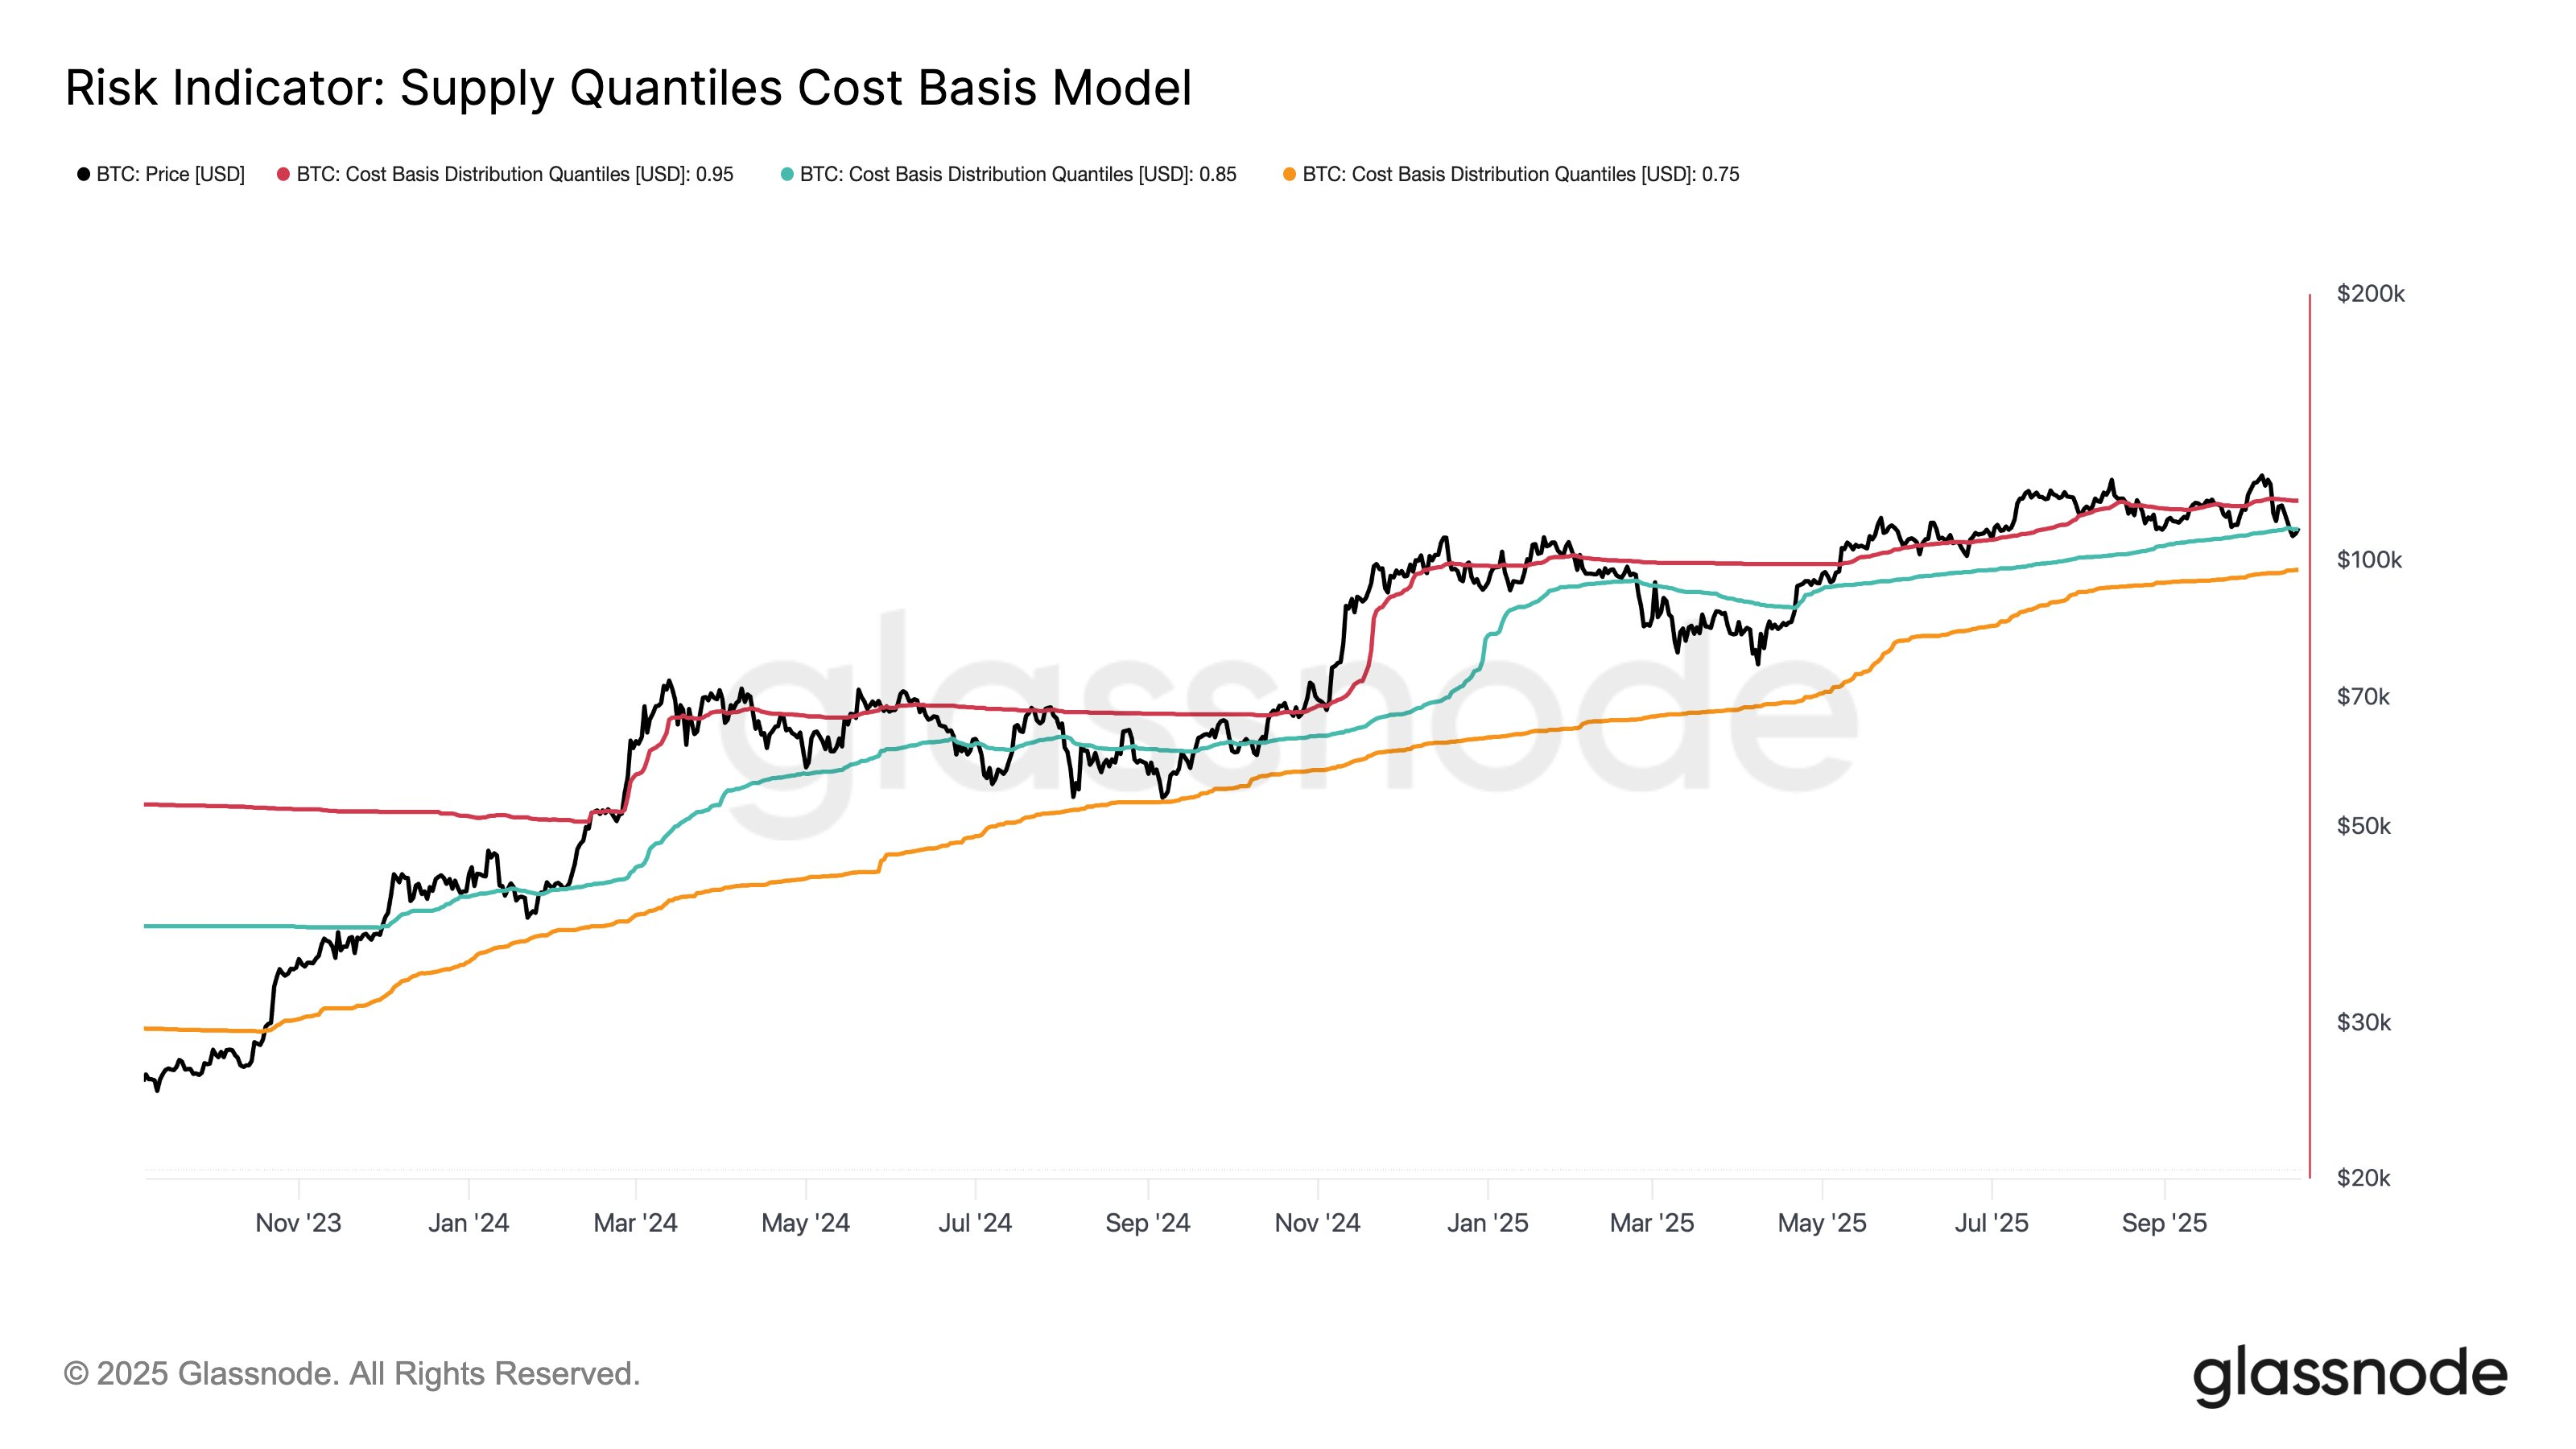Click the Glassnode copyright notice text

tap(352, 1374)
